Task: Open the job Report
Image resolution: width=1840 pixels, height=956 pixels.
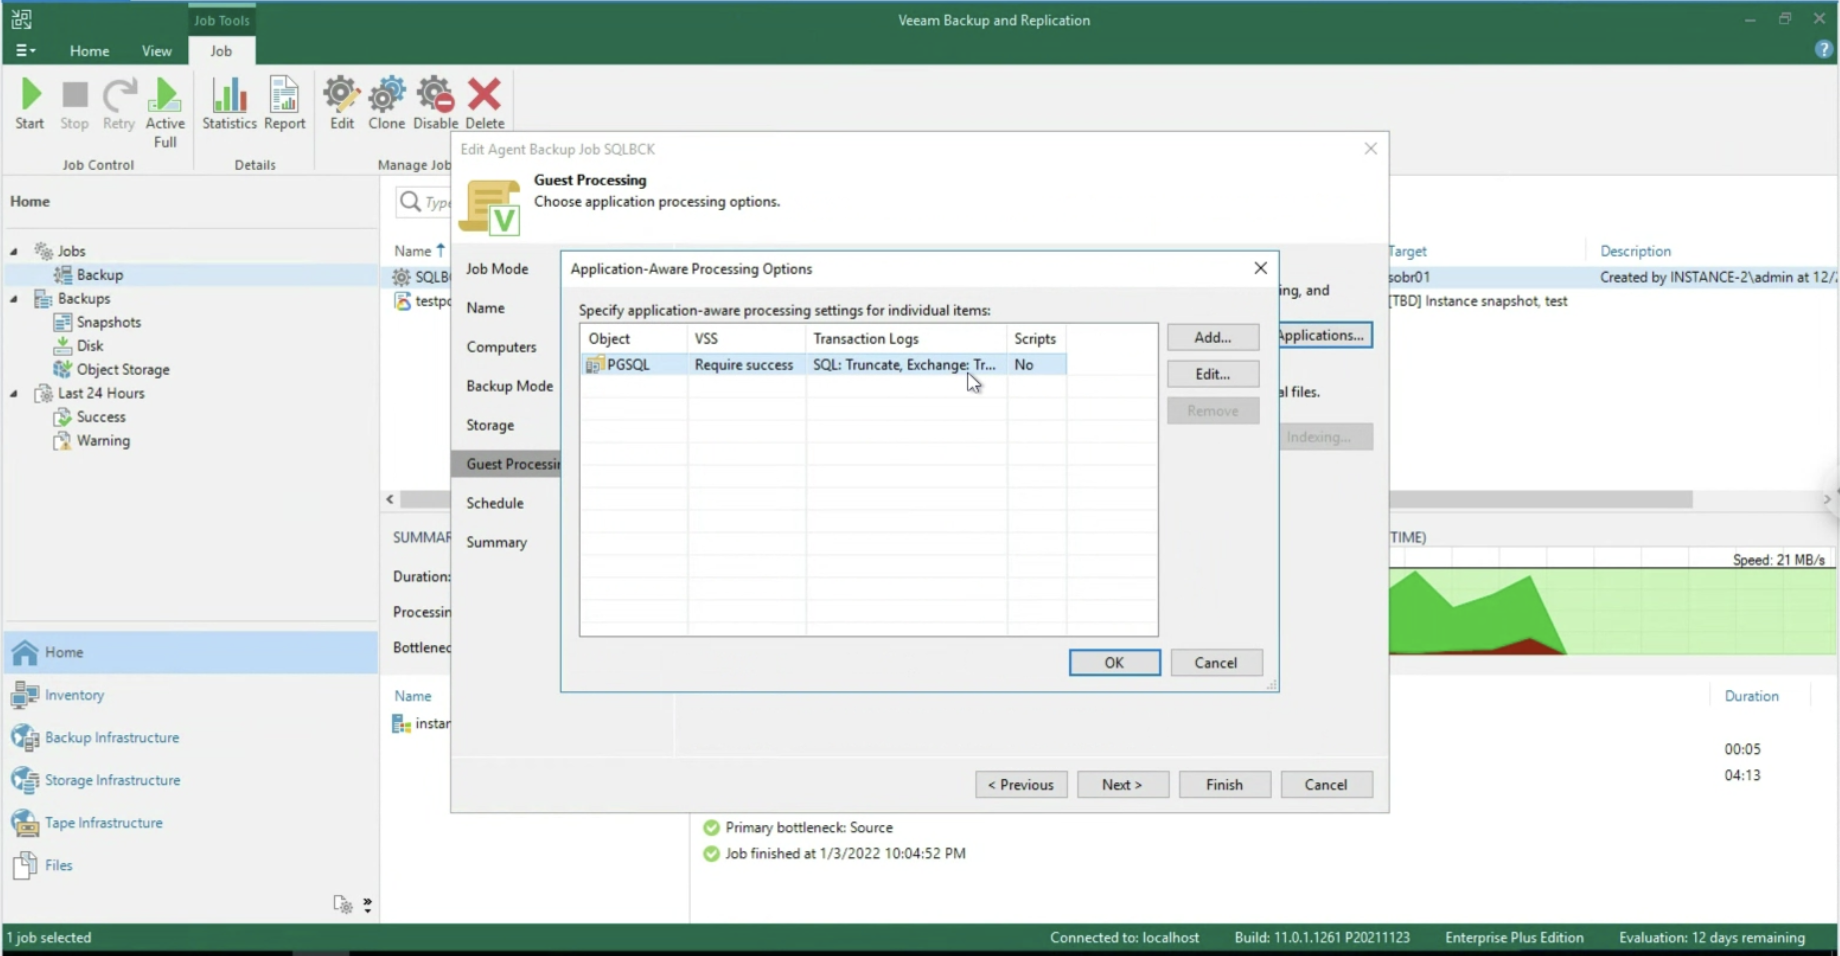Action: tap(284, 104)
